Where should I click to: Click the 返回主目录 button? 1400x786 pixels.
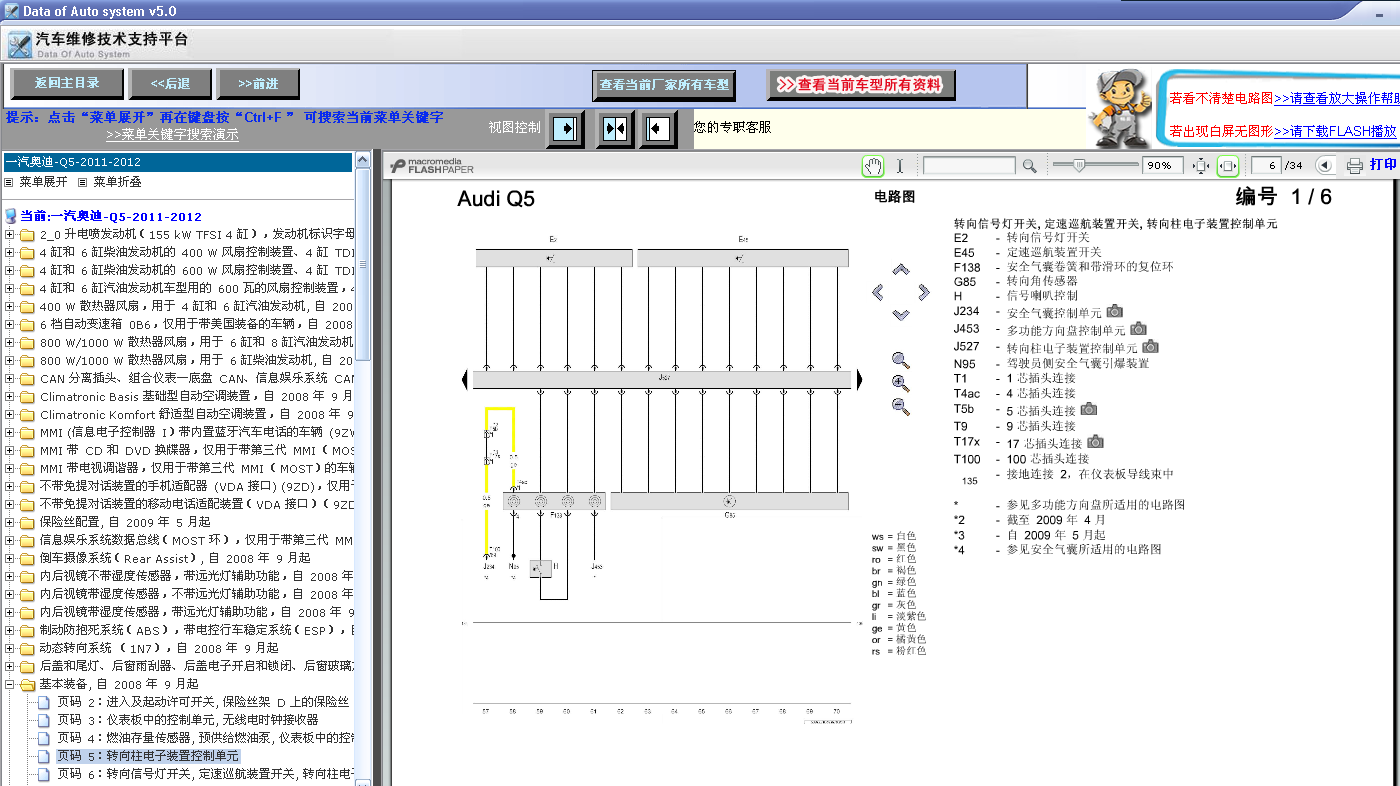[67, 84]
